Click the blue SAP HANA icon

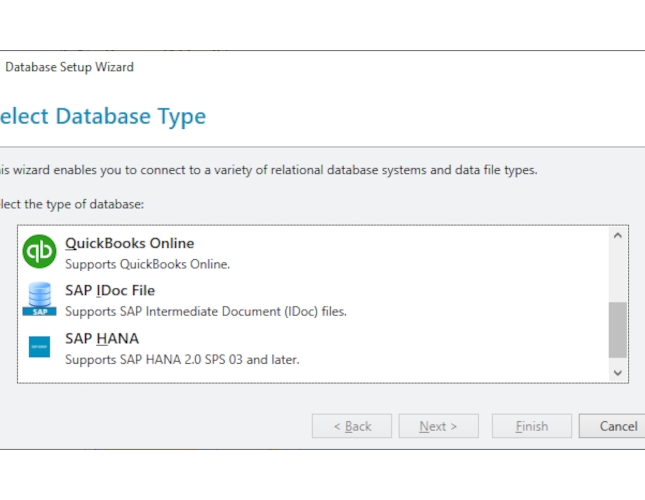coord(39,347)
